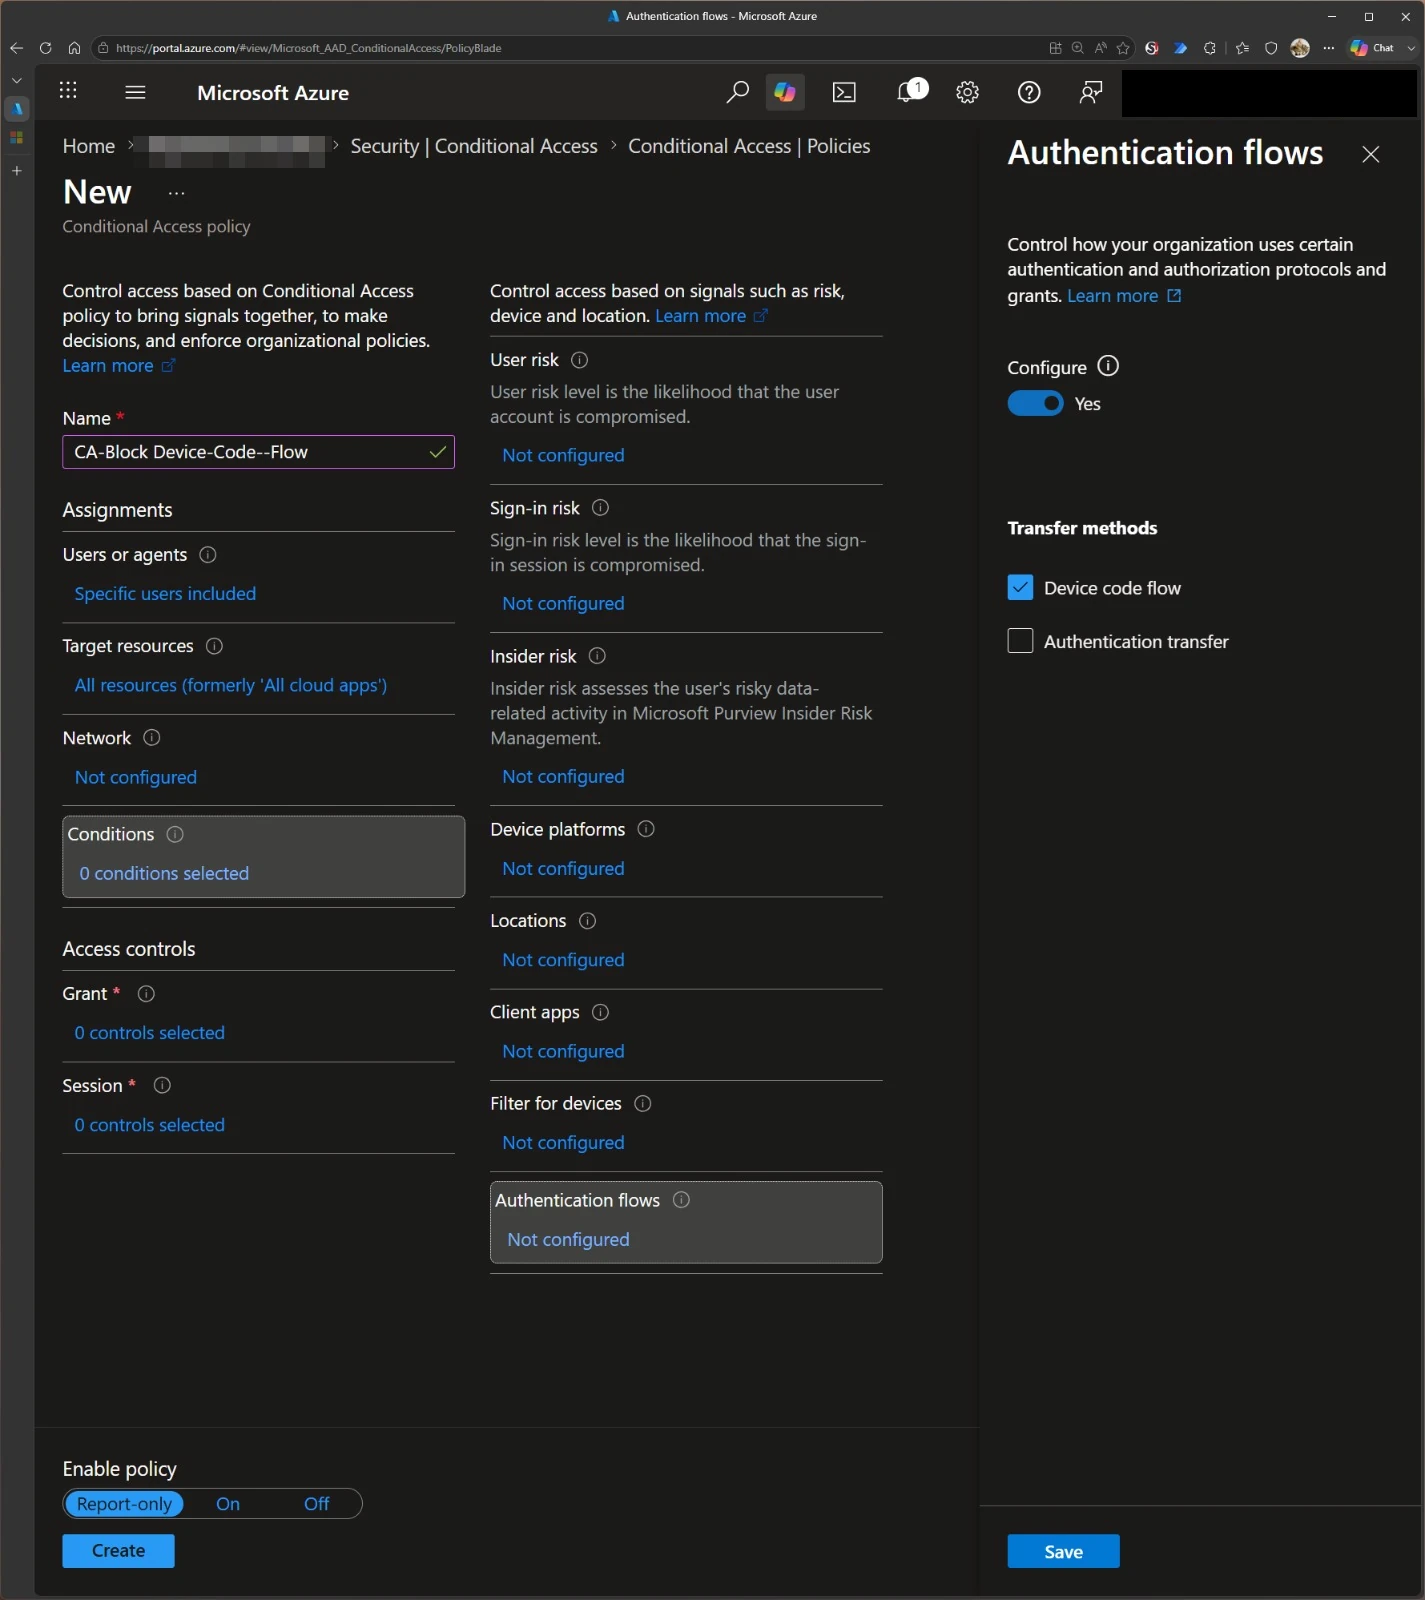
Task: Configure Sign-in risk condition
Action: [563, 604]
